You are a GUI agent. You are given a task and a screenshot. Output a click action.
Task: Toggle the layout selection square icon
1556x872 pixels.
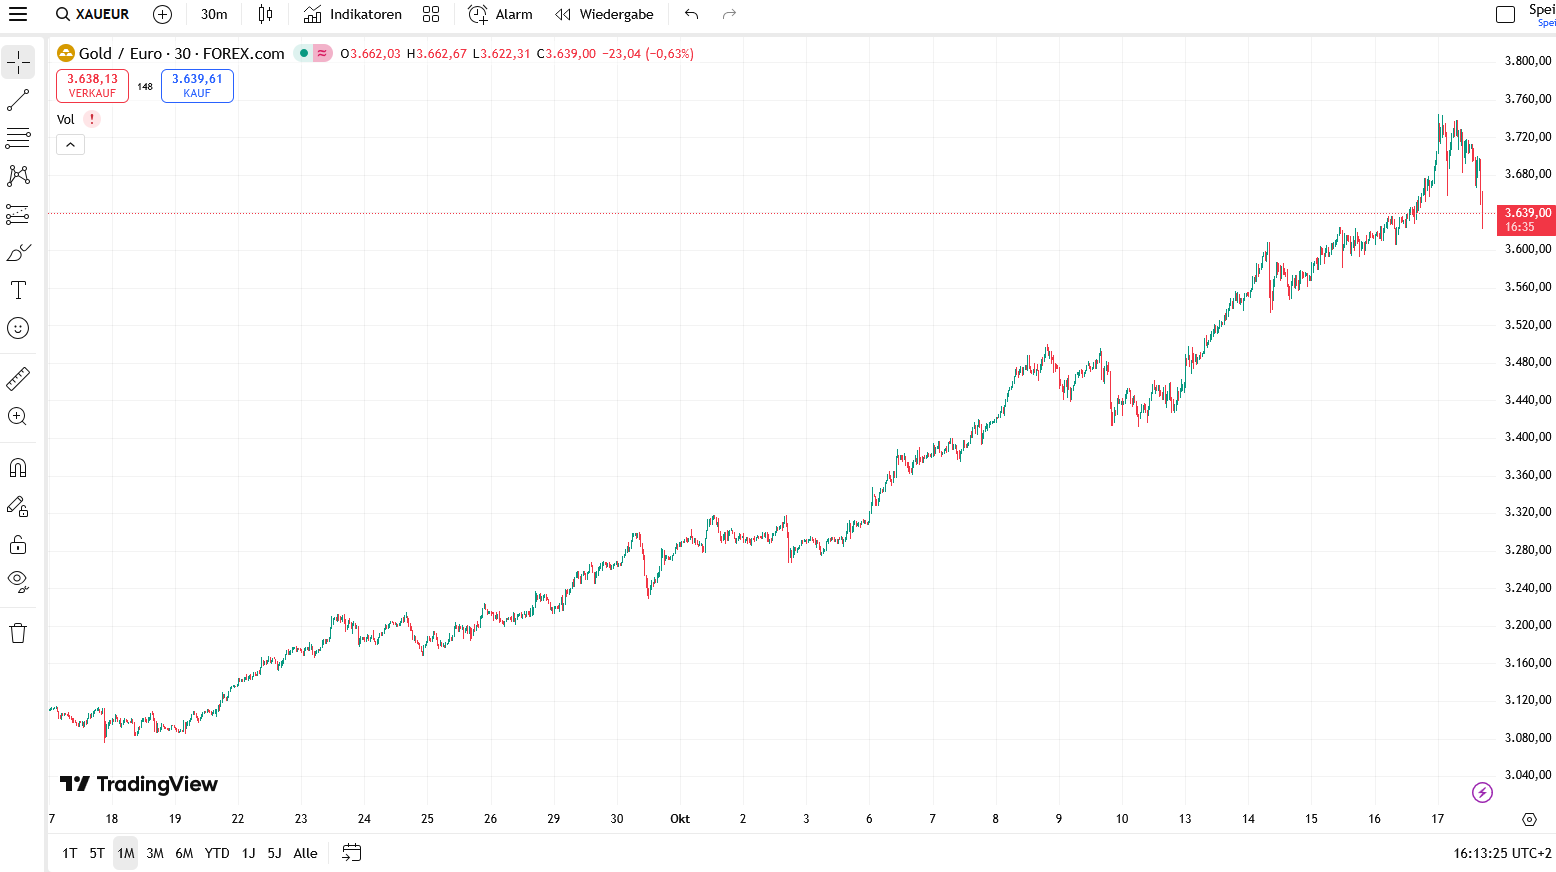pyautogui.click(x=1505, y=14)
